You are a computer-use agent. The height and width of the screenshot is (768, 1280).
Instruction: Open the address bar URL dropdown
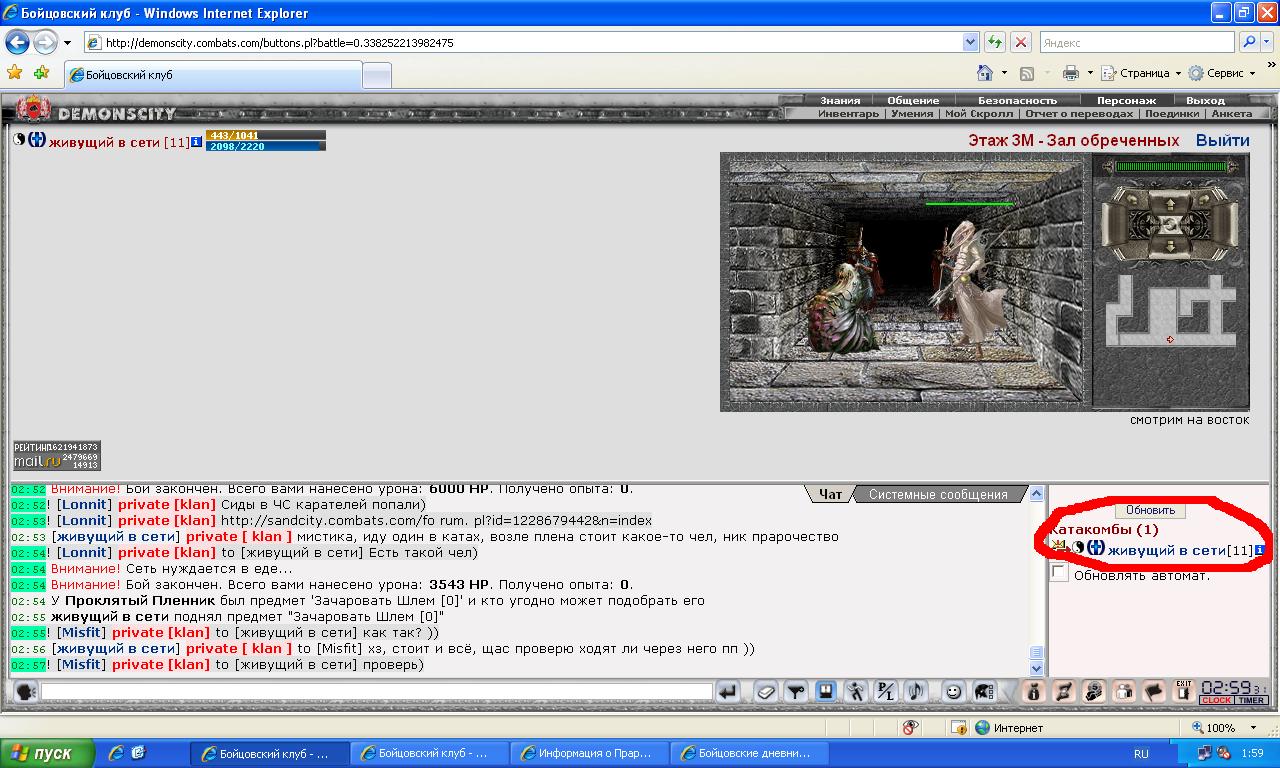pyautogui.click(x=970, y=43)
